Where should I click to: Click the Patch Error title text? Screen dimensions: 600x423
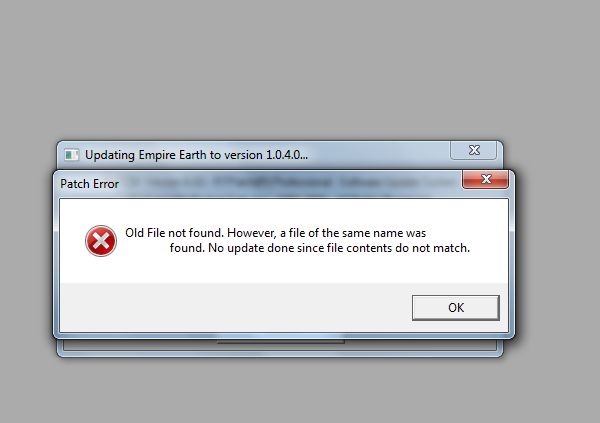pos(90,184)
